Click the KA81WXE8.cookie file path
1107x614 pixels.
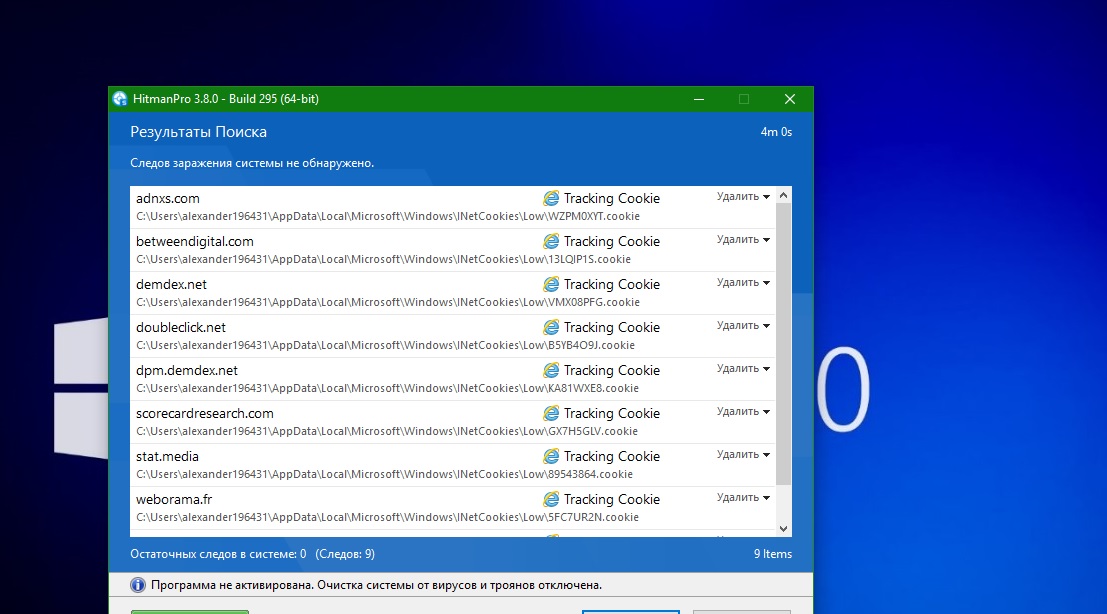coord(387,389)
